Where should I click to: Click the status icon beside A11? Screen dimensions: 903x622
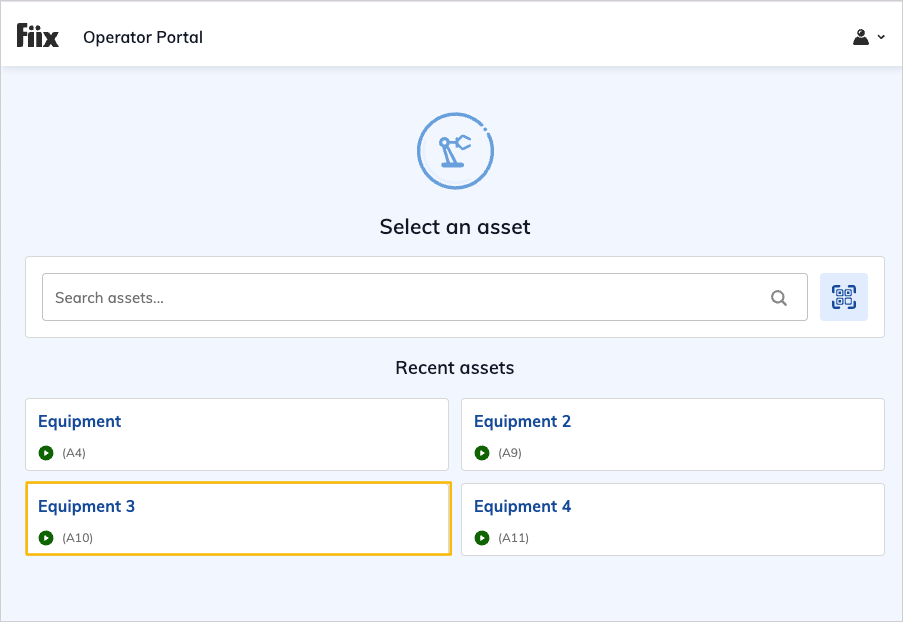(x=481, y=538)
